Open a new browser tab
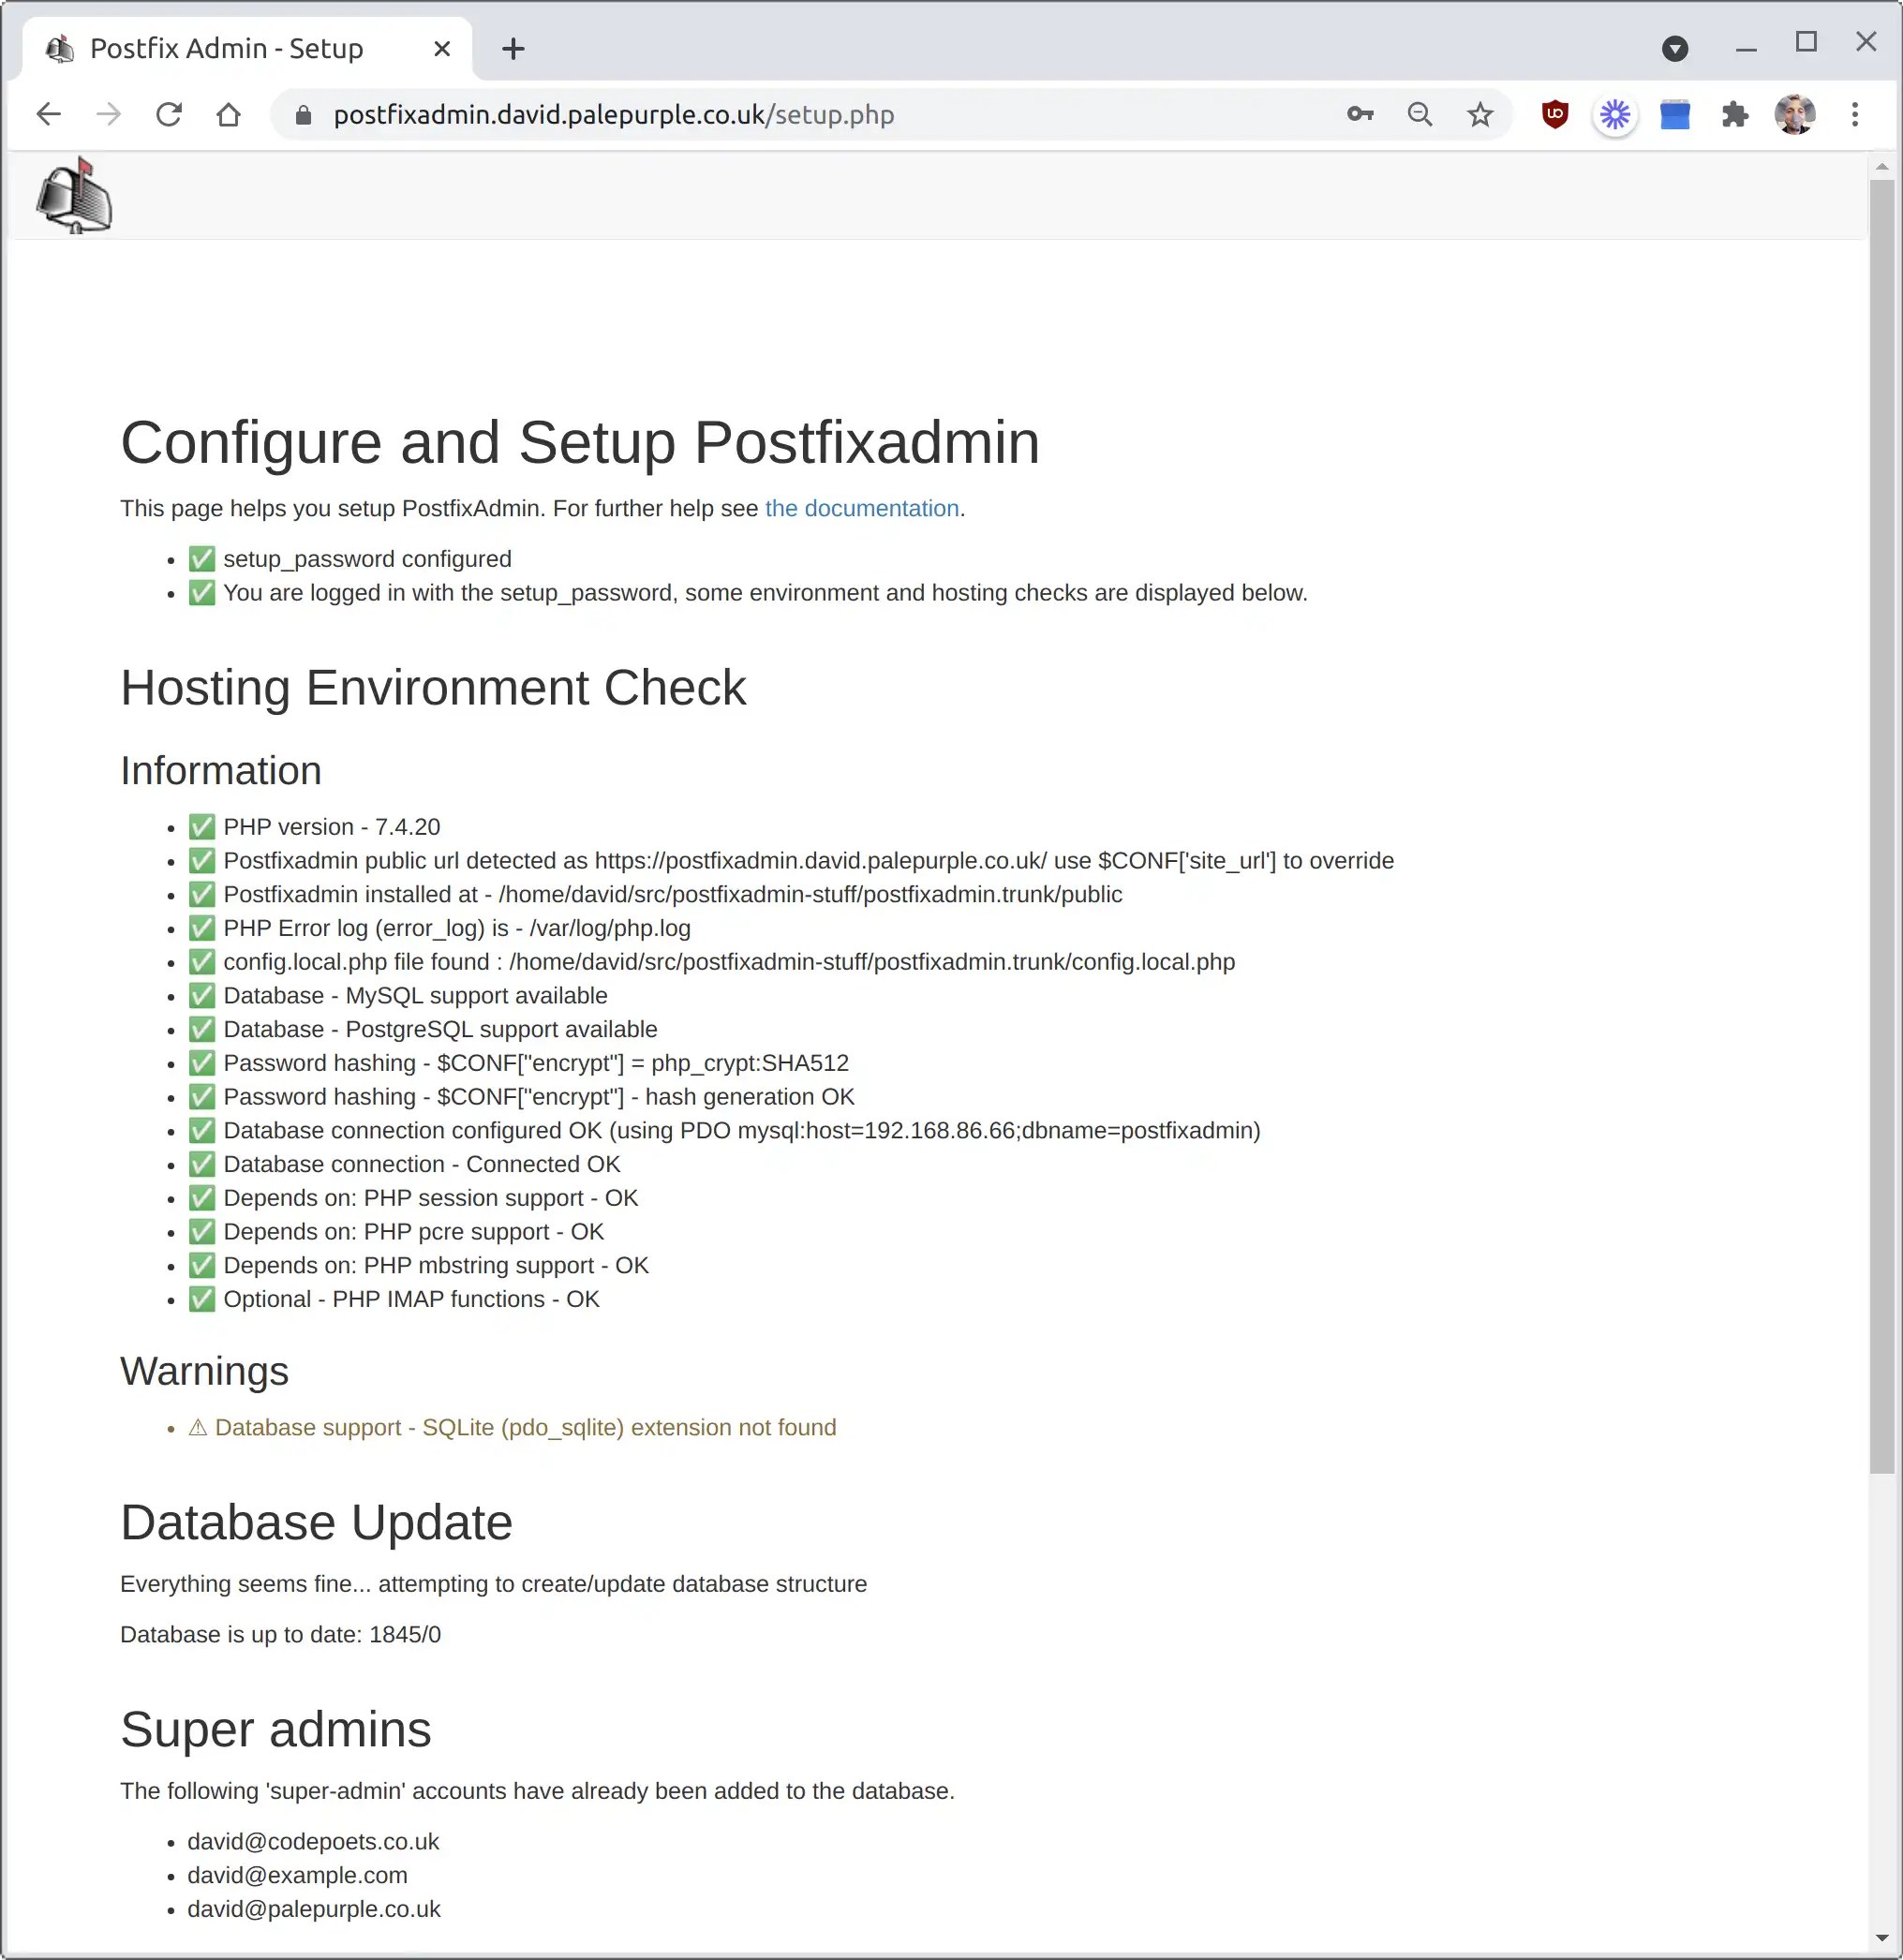The image size is (1903, 1960). (513, 49)
